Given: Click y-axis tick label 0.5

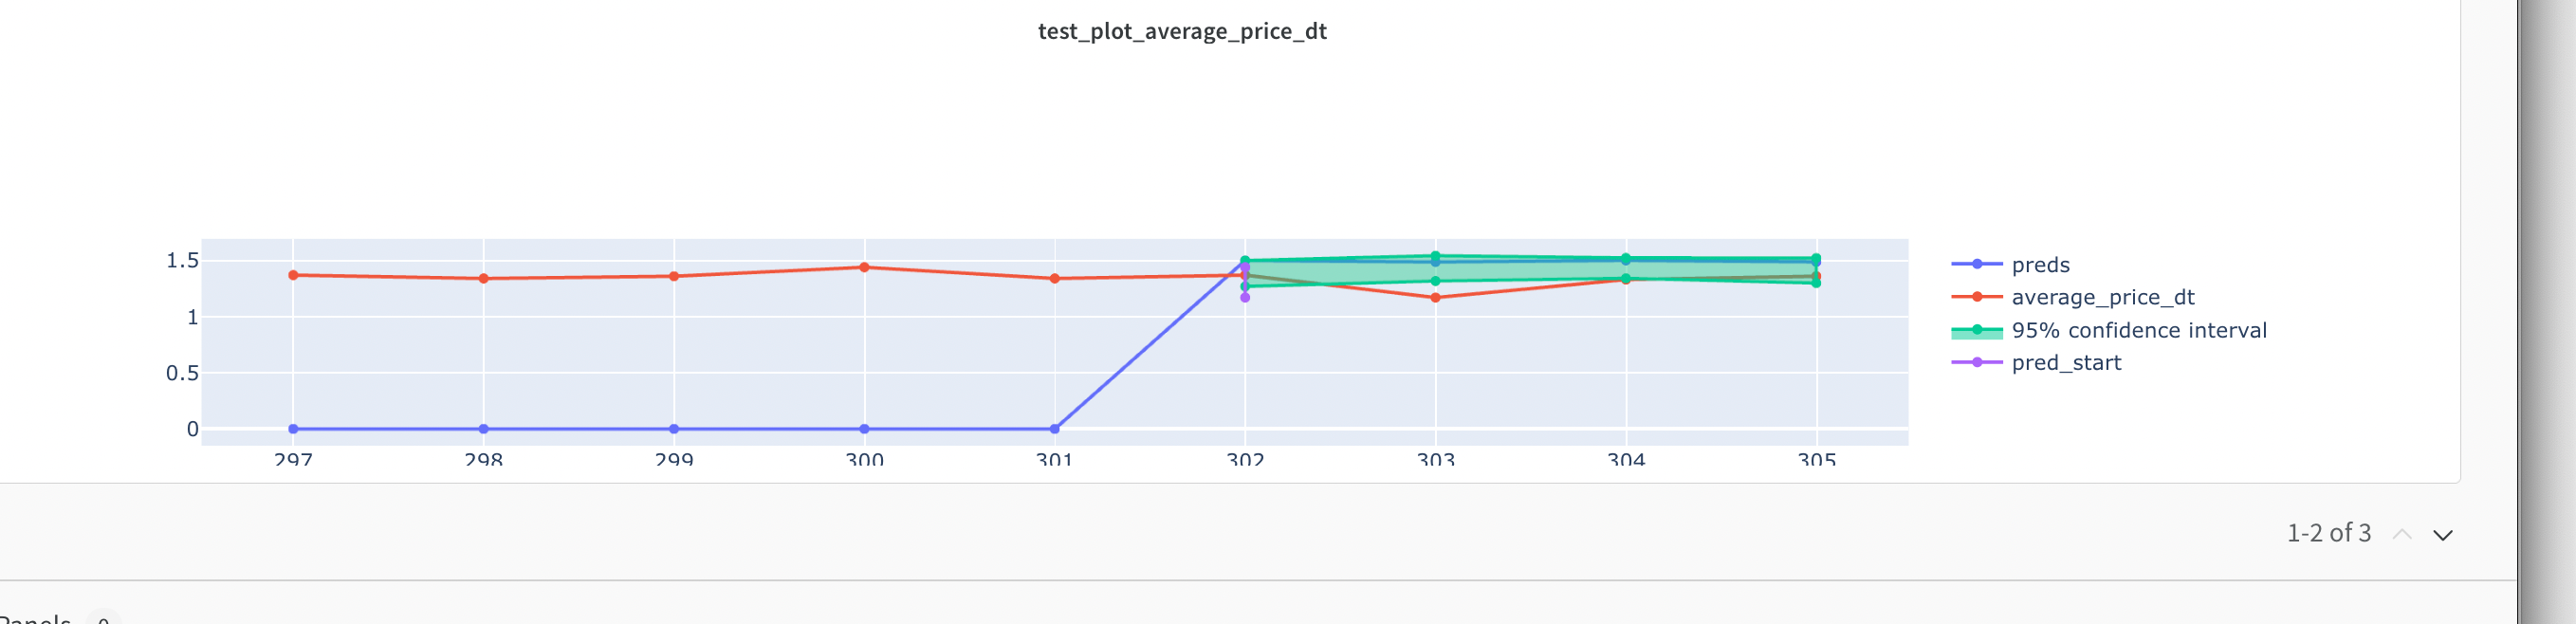Looking at the screenshot, I should point(182,373).
